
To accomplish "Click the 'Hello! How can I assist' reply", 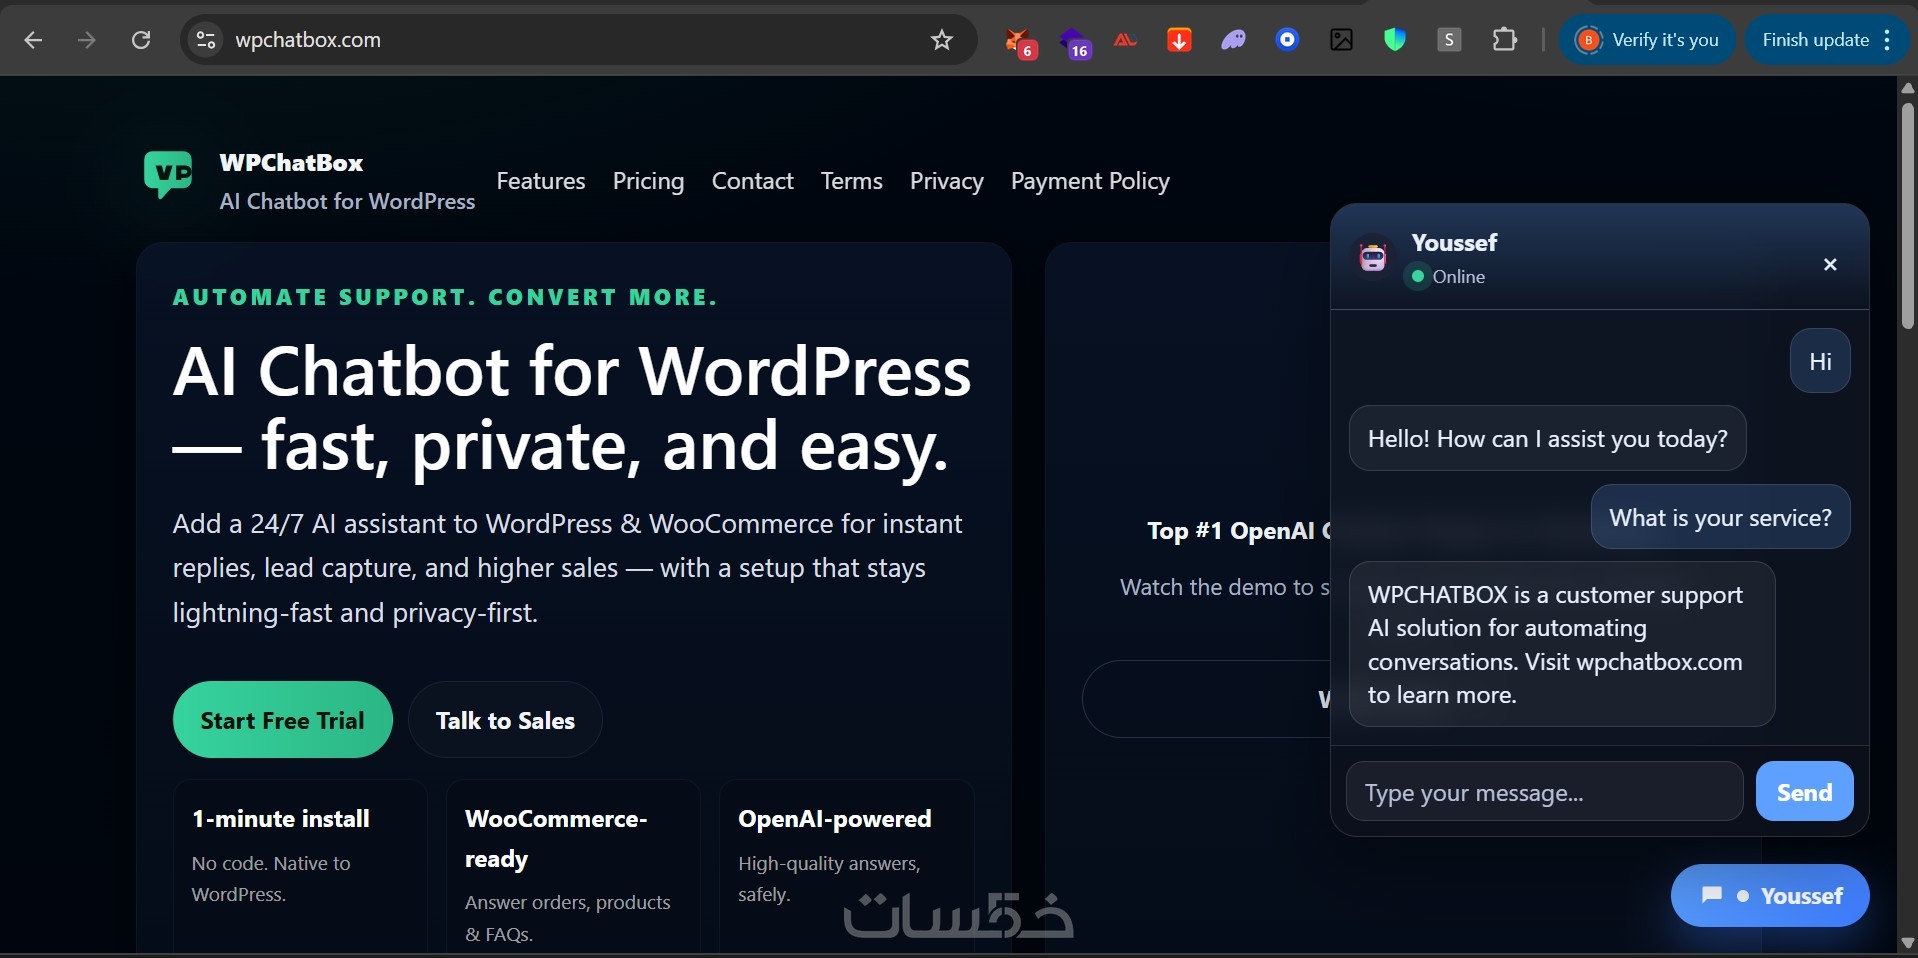I will (1547, 438).
